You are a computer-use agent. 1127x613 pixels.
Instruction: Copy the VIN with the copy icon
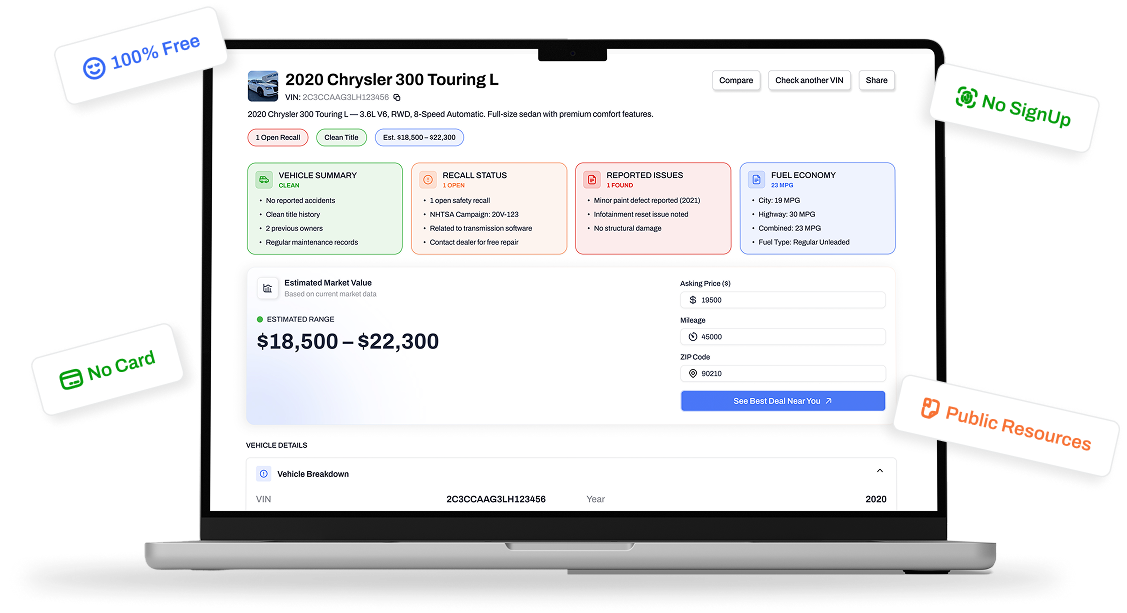click(x=397, y=98)
